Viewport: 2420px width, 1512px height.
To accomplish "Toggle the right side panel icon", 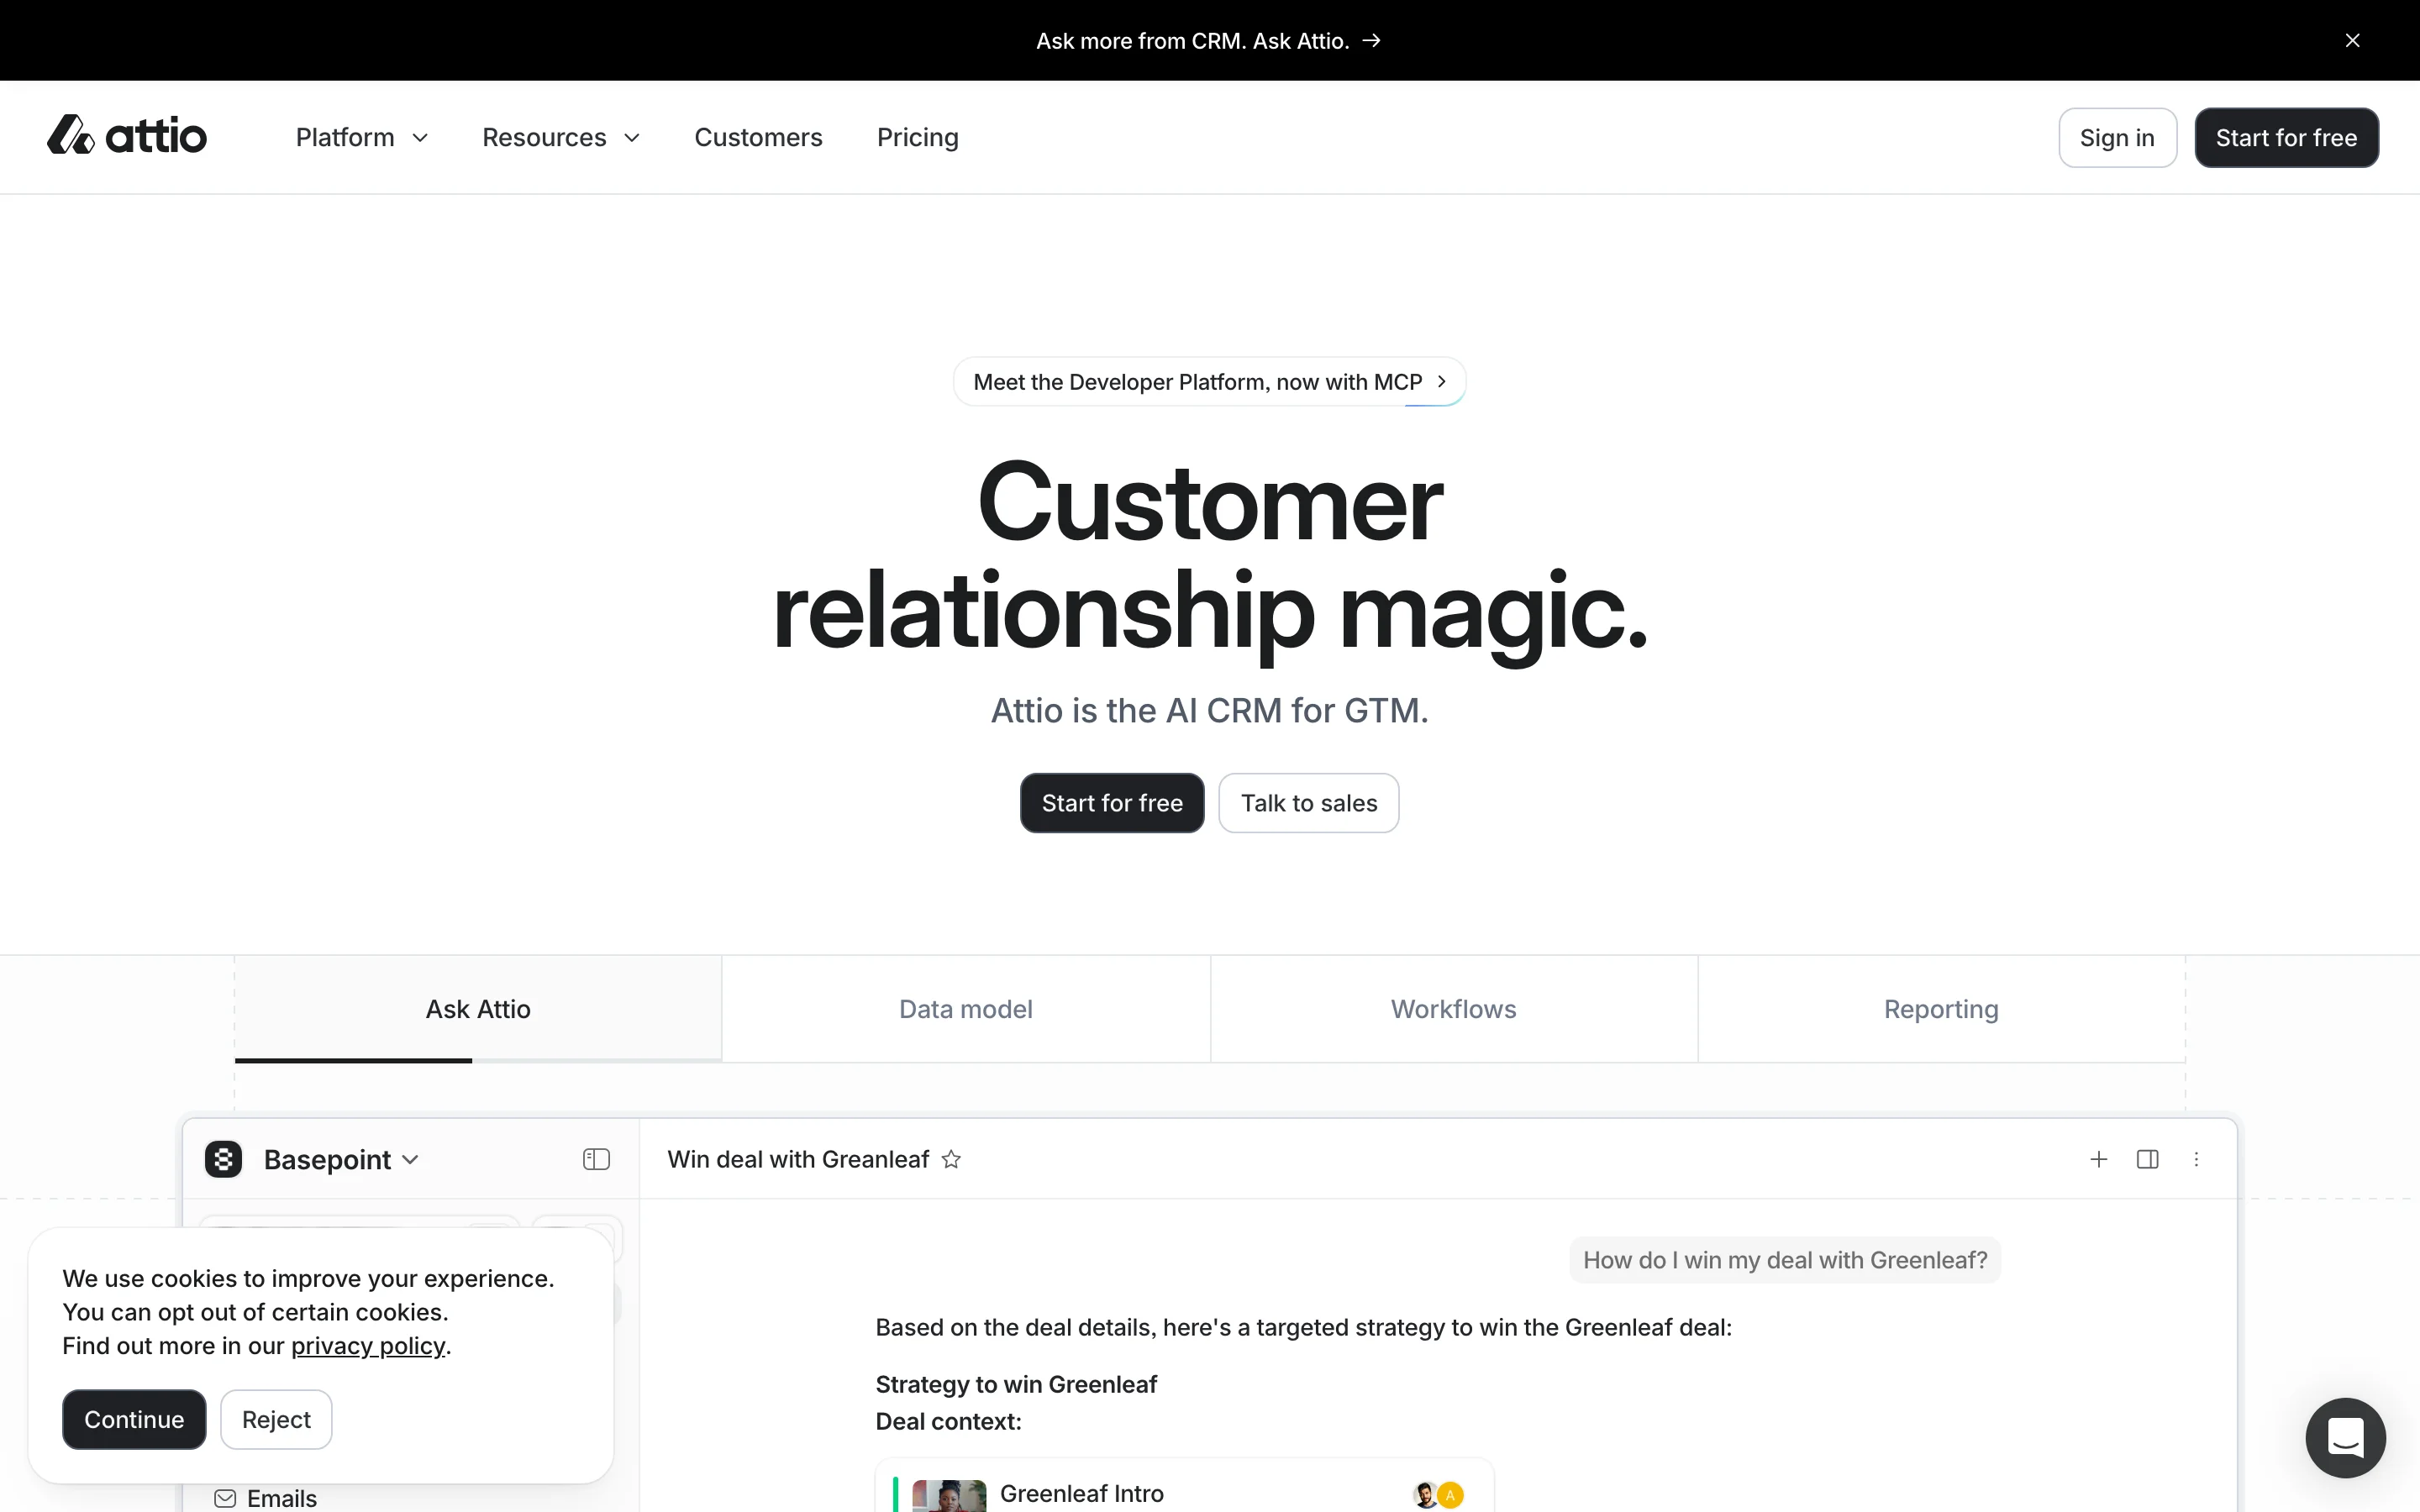I will (2147, 1159).
